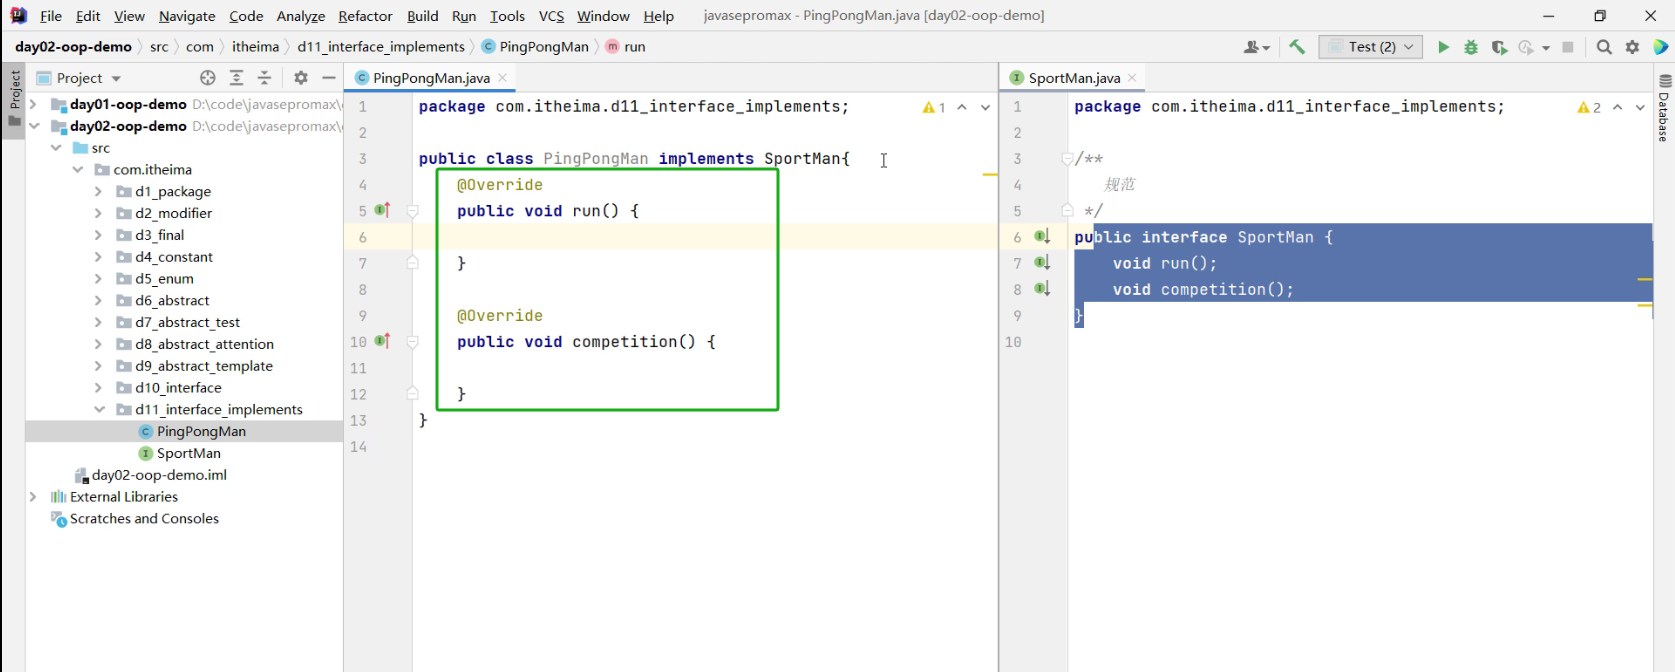Screen dimensions: 1675x672
Task: Select SportMan in the project tree
Action: pyautogui.click(x=188, y=453)
